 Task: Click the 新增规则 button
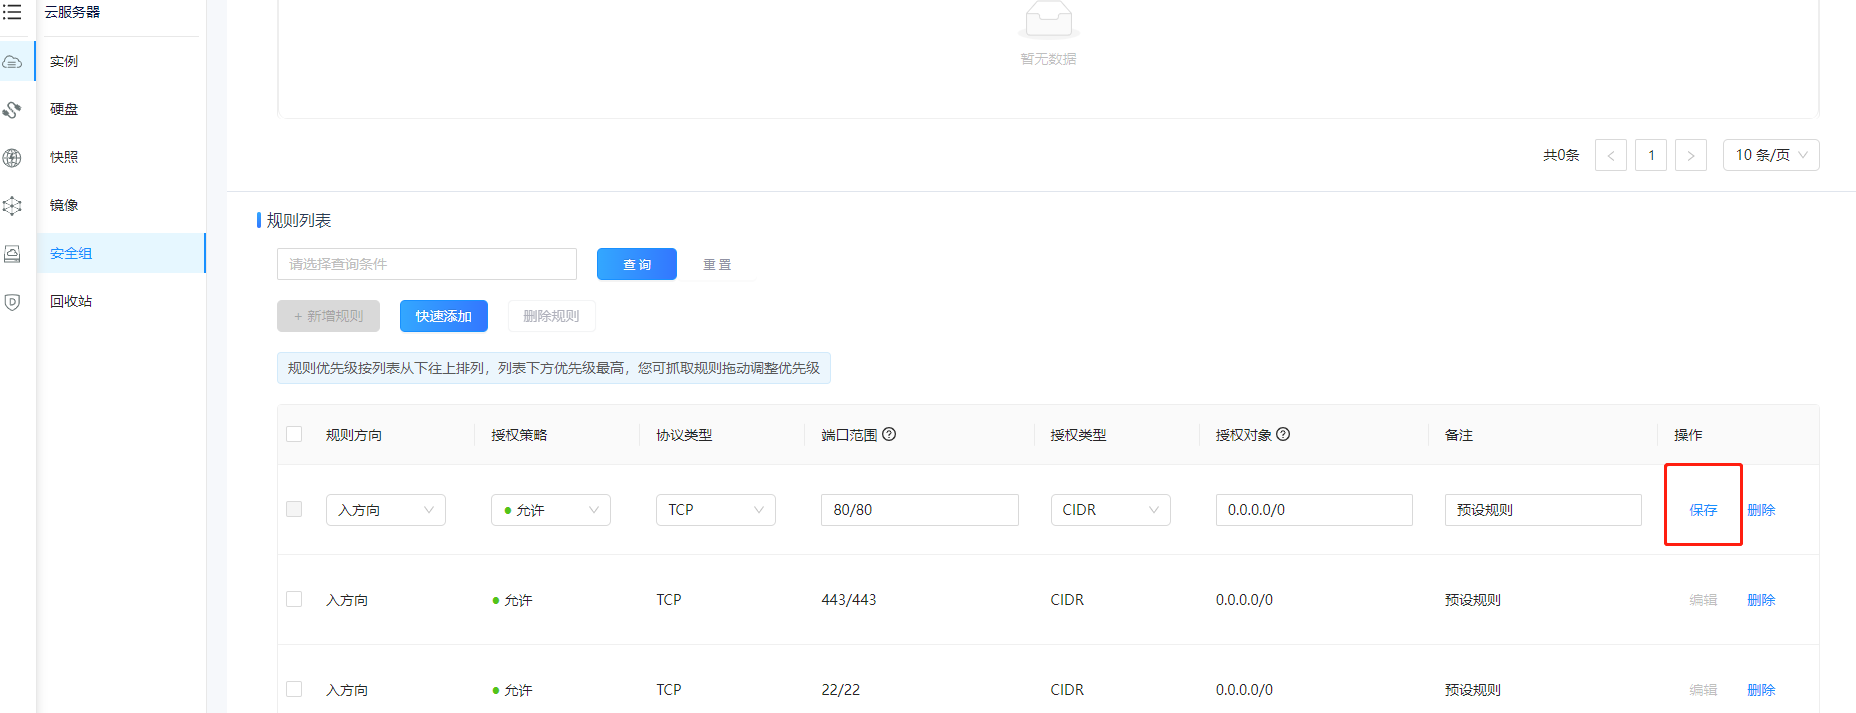coord(328,316)
